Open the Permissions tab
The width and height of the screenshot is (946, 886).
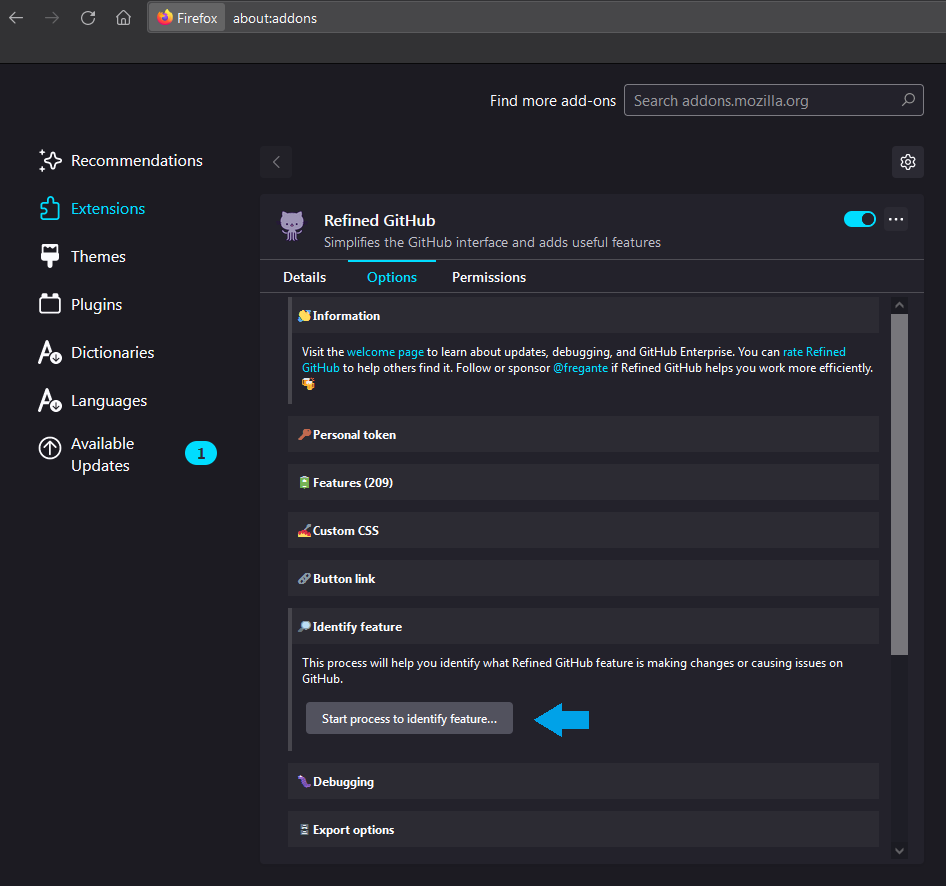click(488, 277)
